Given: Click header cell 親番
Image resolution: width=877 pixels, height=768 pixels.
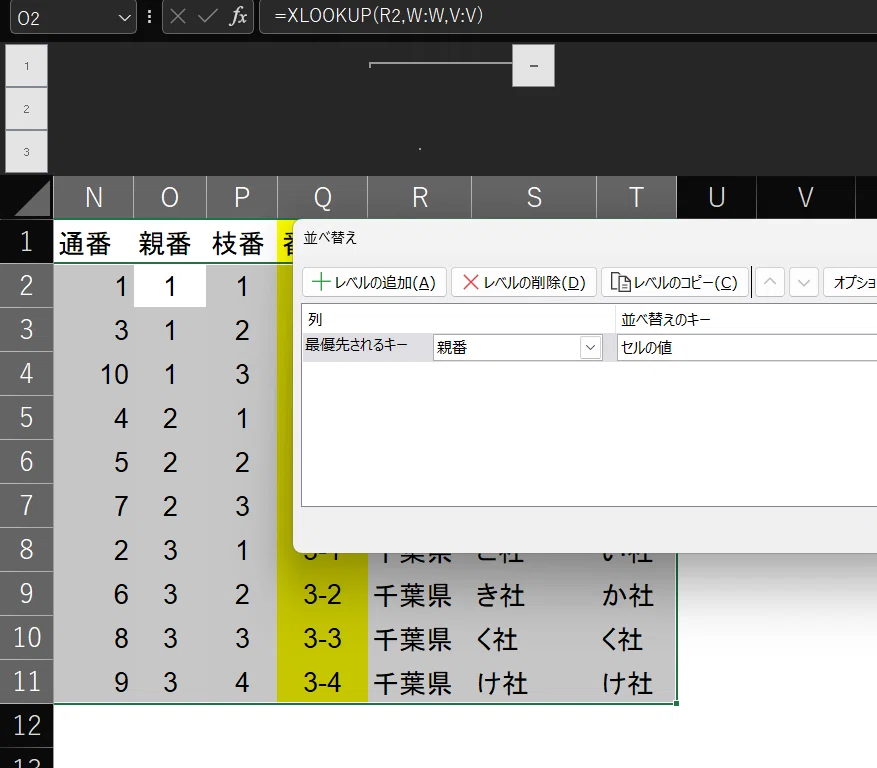Looking at the screenshot, I should [170, 242].
